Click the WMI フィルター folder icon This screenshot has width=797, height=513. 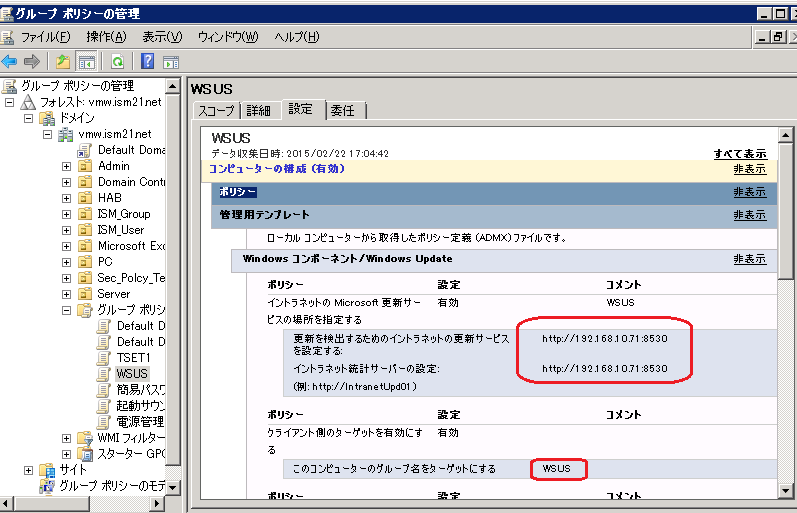point(86,438)
